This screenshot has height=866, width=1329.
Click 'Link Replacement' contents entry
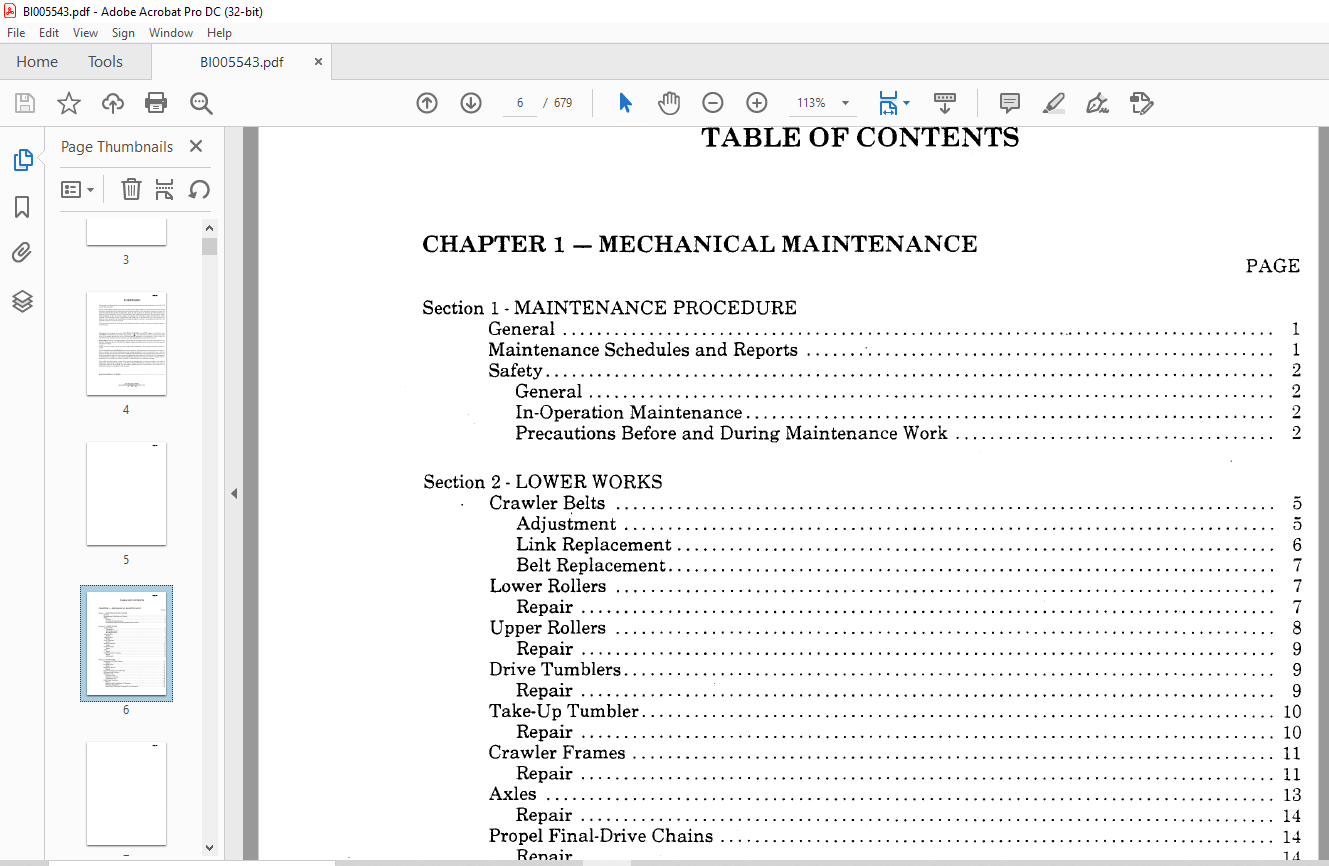point(594,545)
